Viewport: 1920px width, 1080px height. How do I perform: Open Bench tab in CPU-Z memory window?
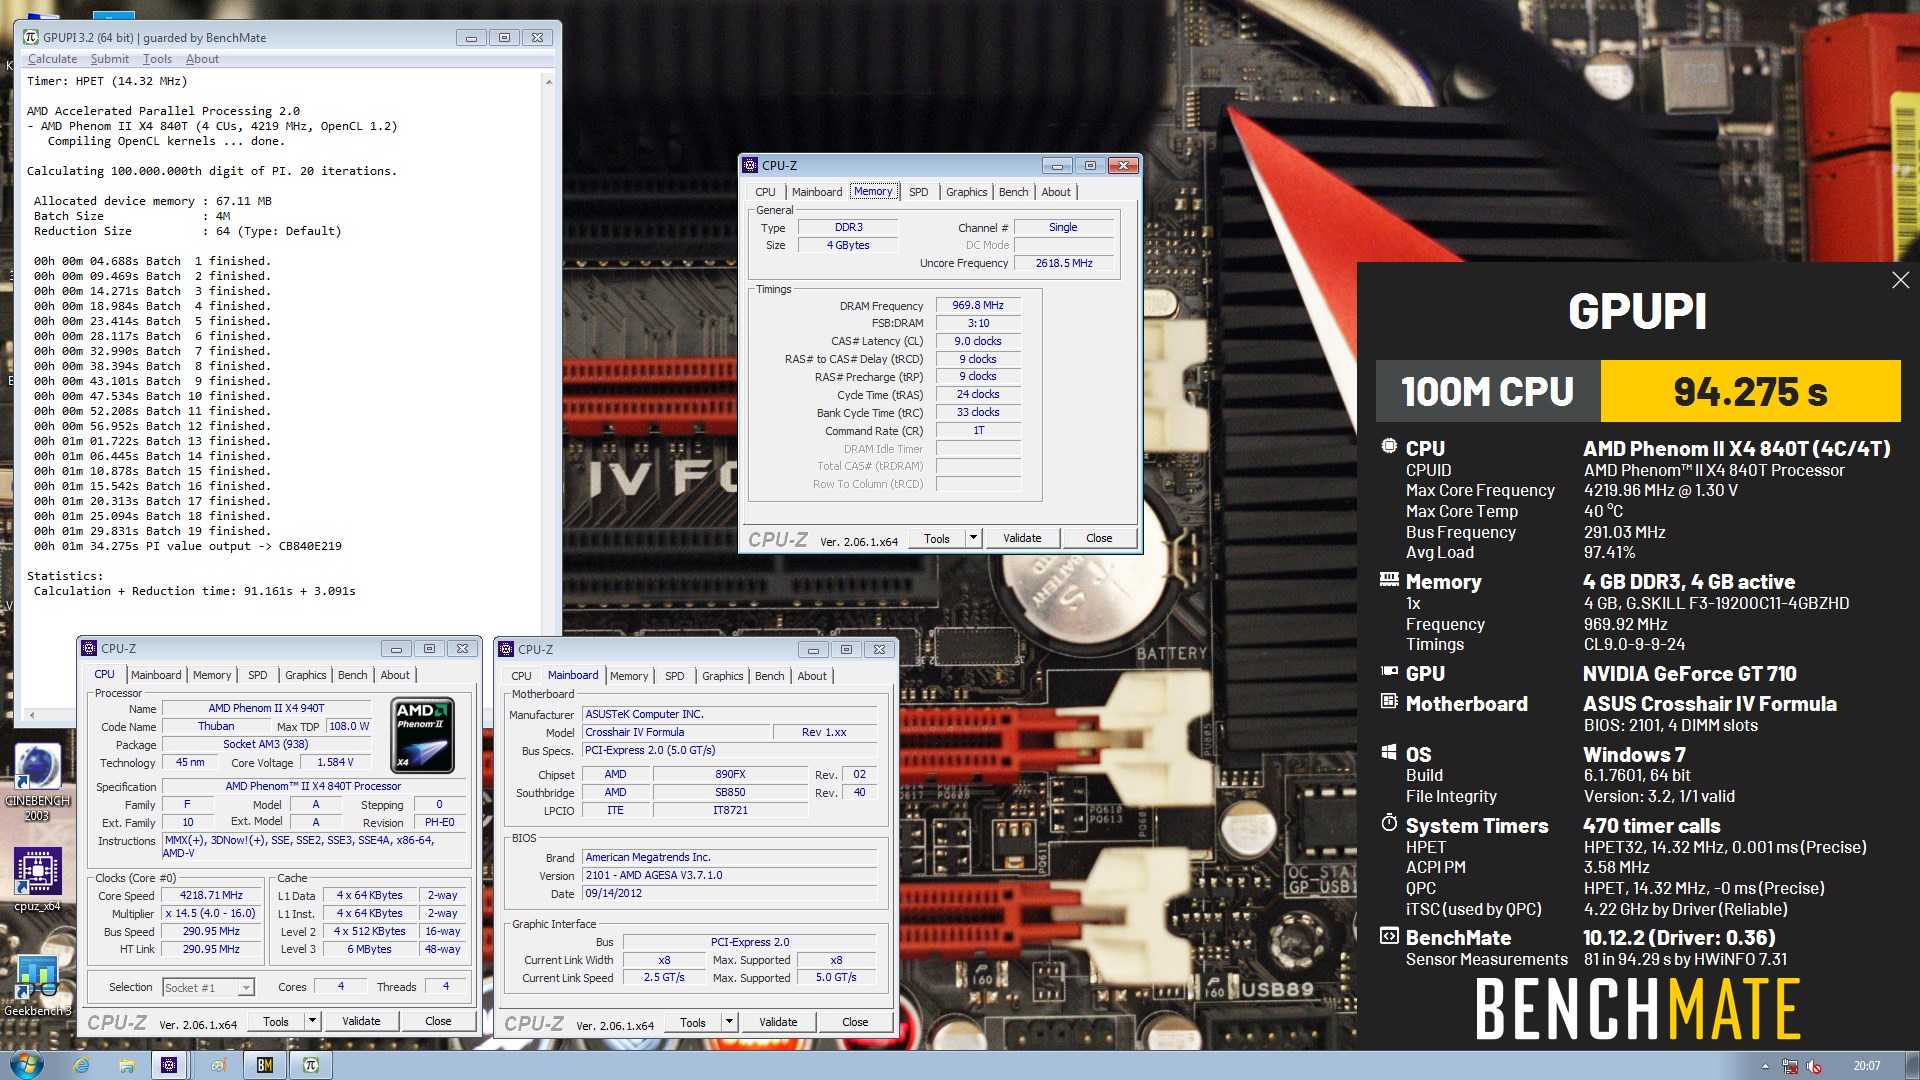[x=1013, y=192]
